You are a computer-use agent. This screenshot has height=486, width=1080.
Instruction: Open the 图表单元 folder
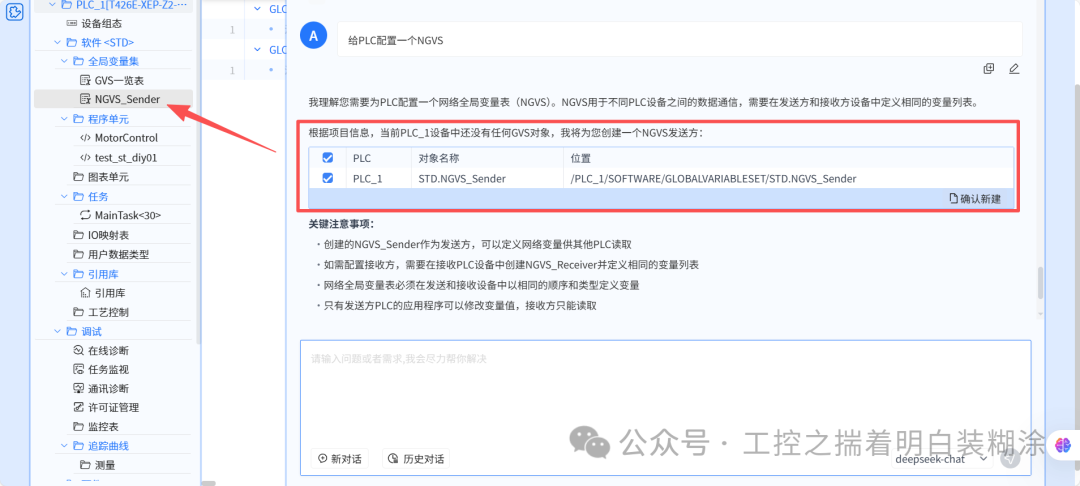click(101, 177)
